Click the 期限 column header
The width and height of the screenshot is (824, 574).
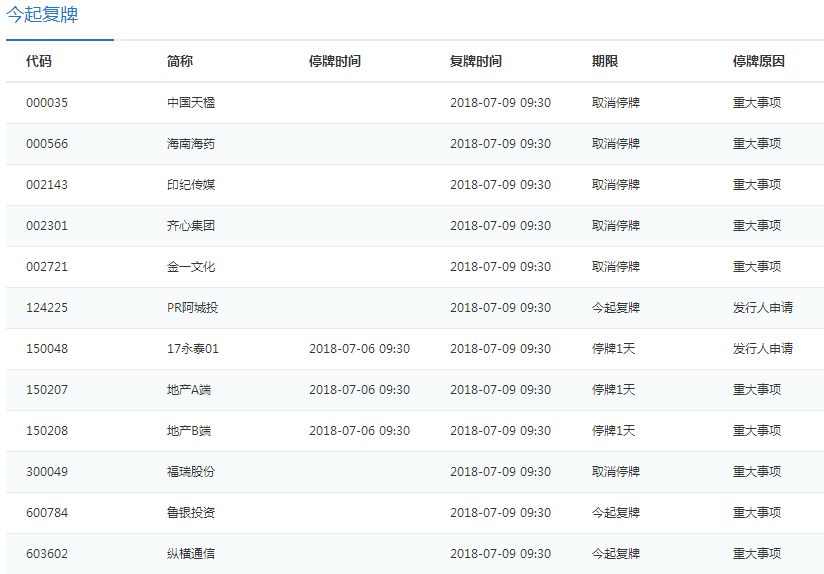(605, 61)
